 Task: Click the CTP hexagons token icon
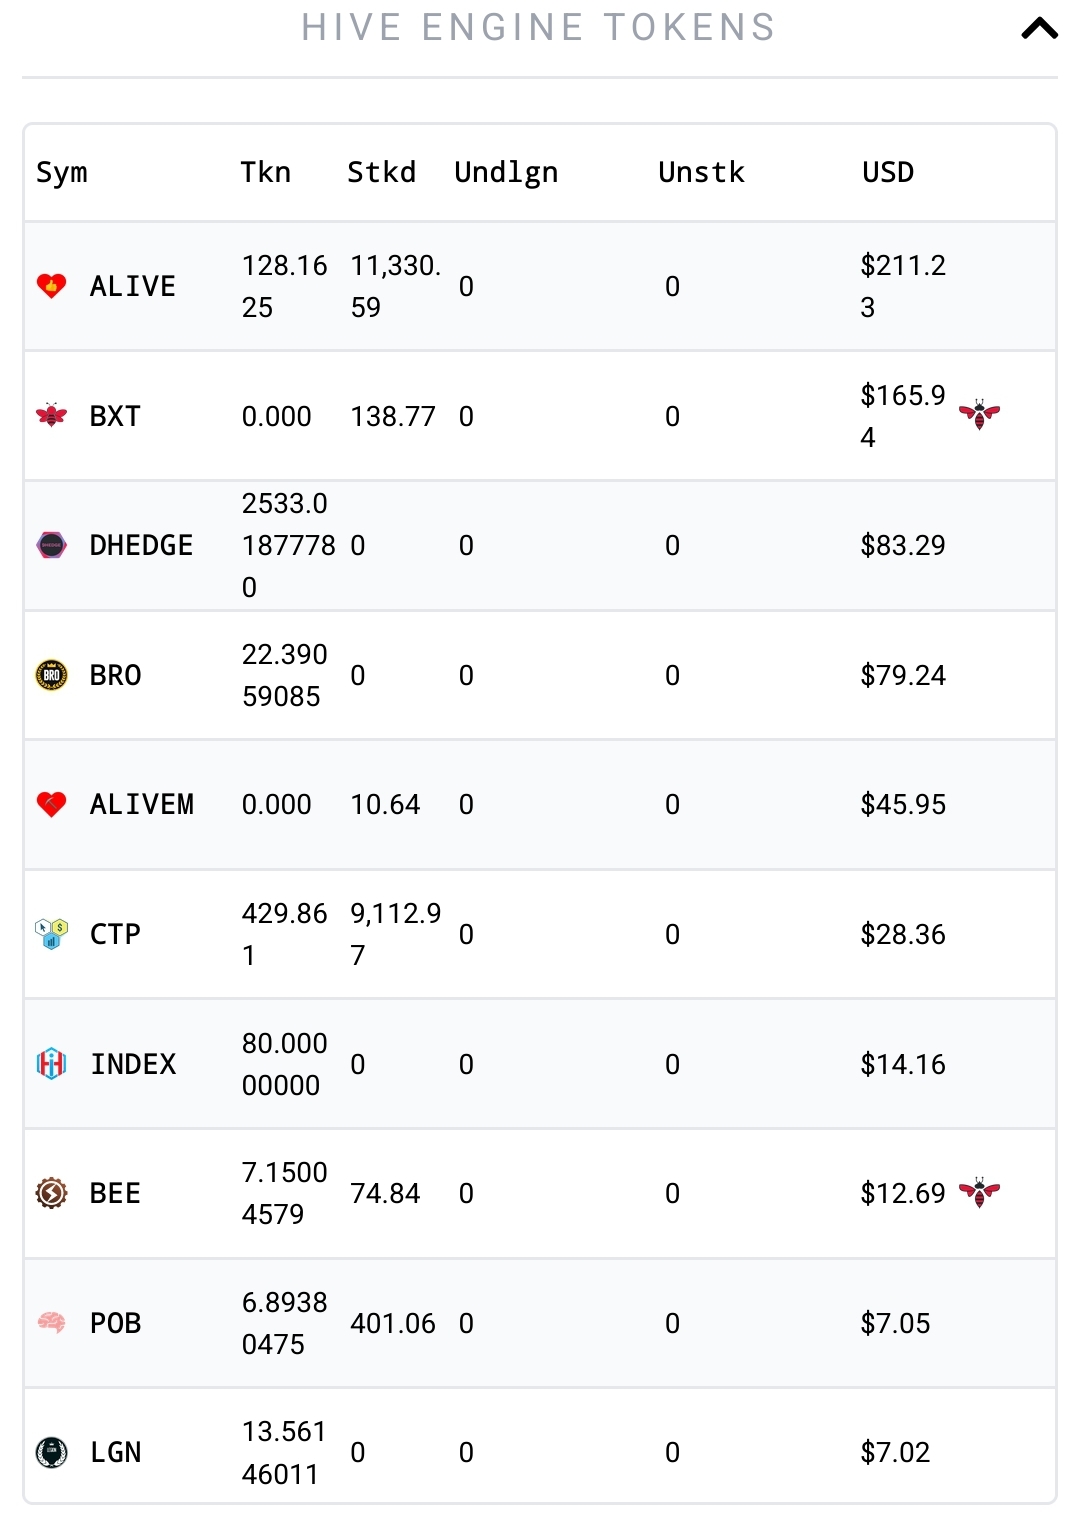pos(51,934)
